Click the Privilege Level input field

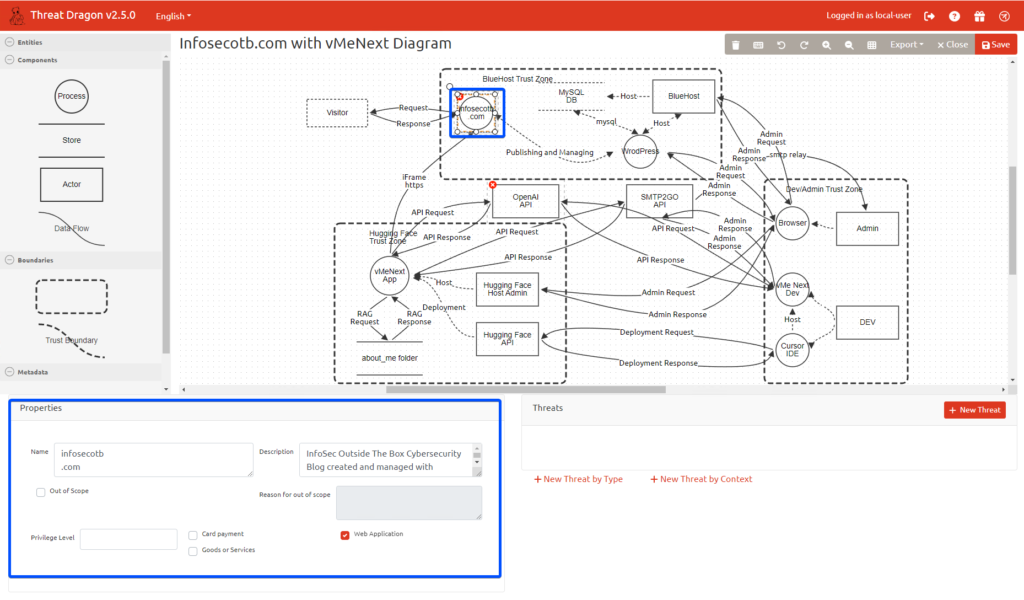(x=128, y=539)
